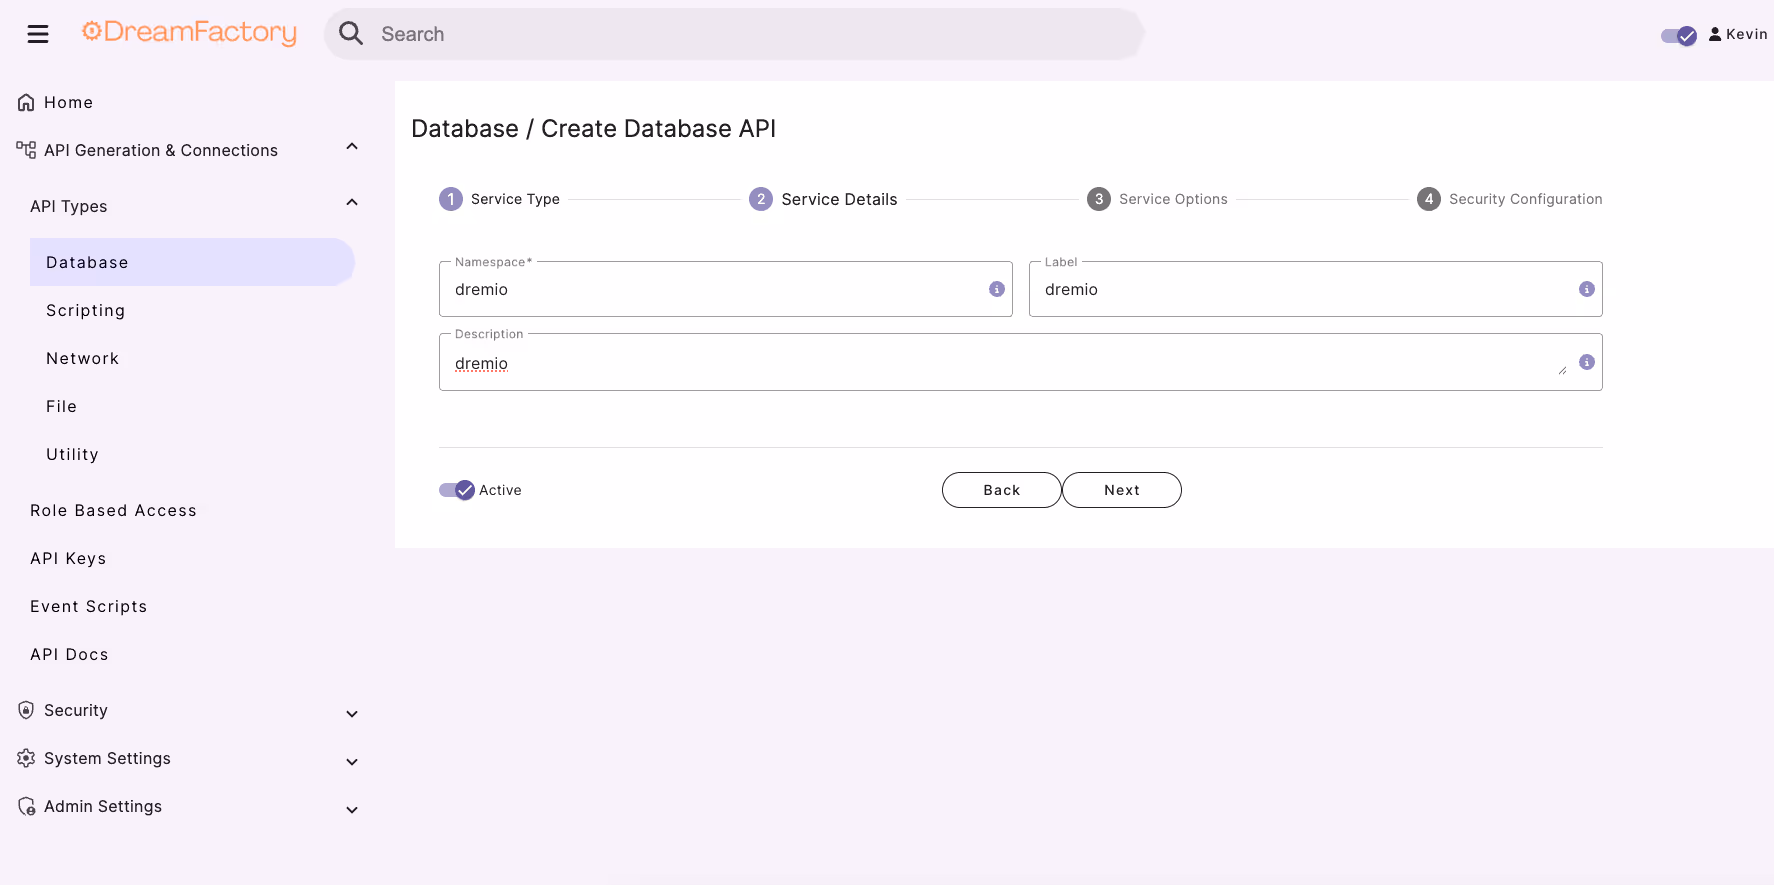
Task: Click the Security label in sidebar
Action: (76, 710)
